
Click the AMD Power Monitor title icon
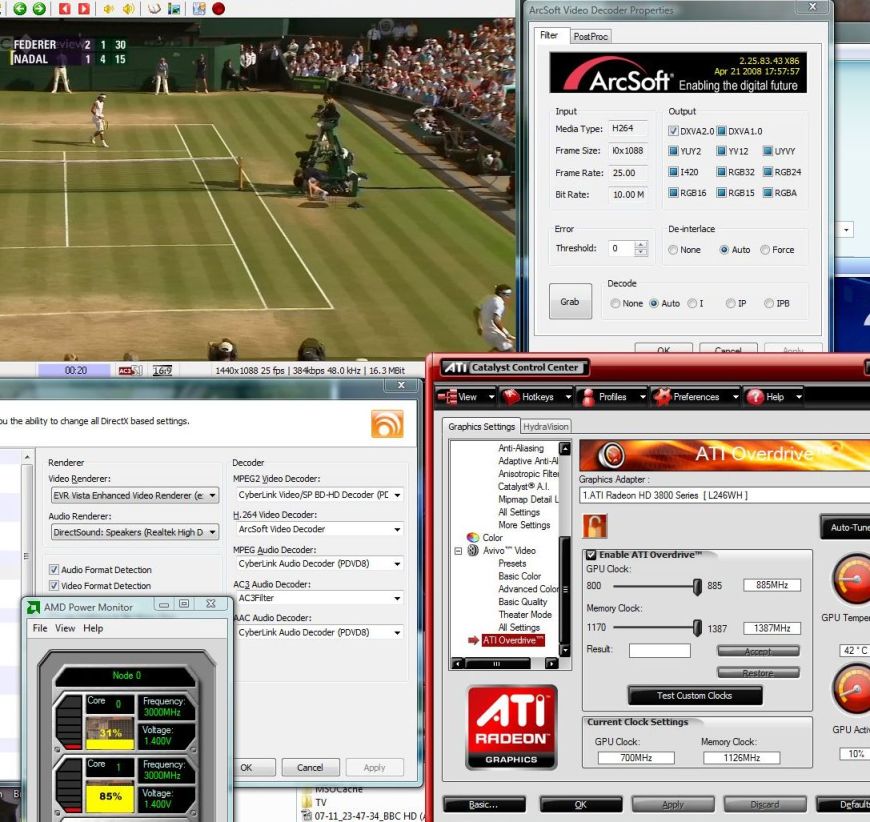point(33,607)
